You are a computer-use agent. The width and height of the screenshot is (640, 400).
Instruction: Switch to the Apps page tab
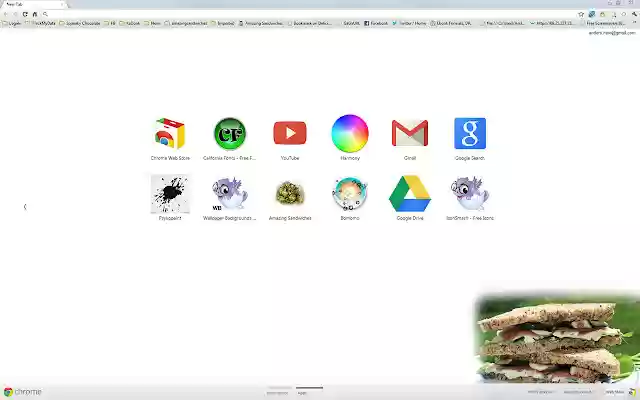pos(309,391)
